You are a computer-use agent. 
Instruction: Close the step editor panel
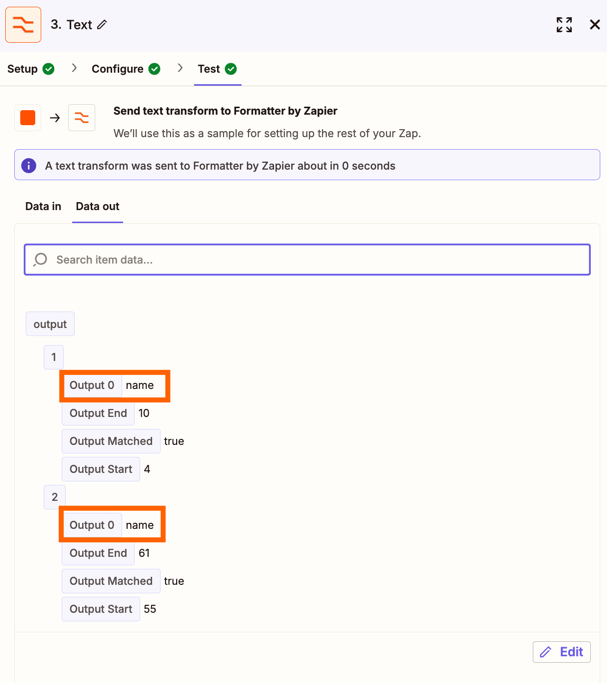pos(594,25)
